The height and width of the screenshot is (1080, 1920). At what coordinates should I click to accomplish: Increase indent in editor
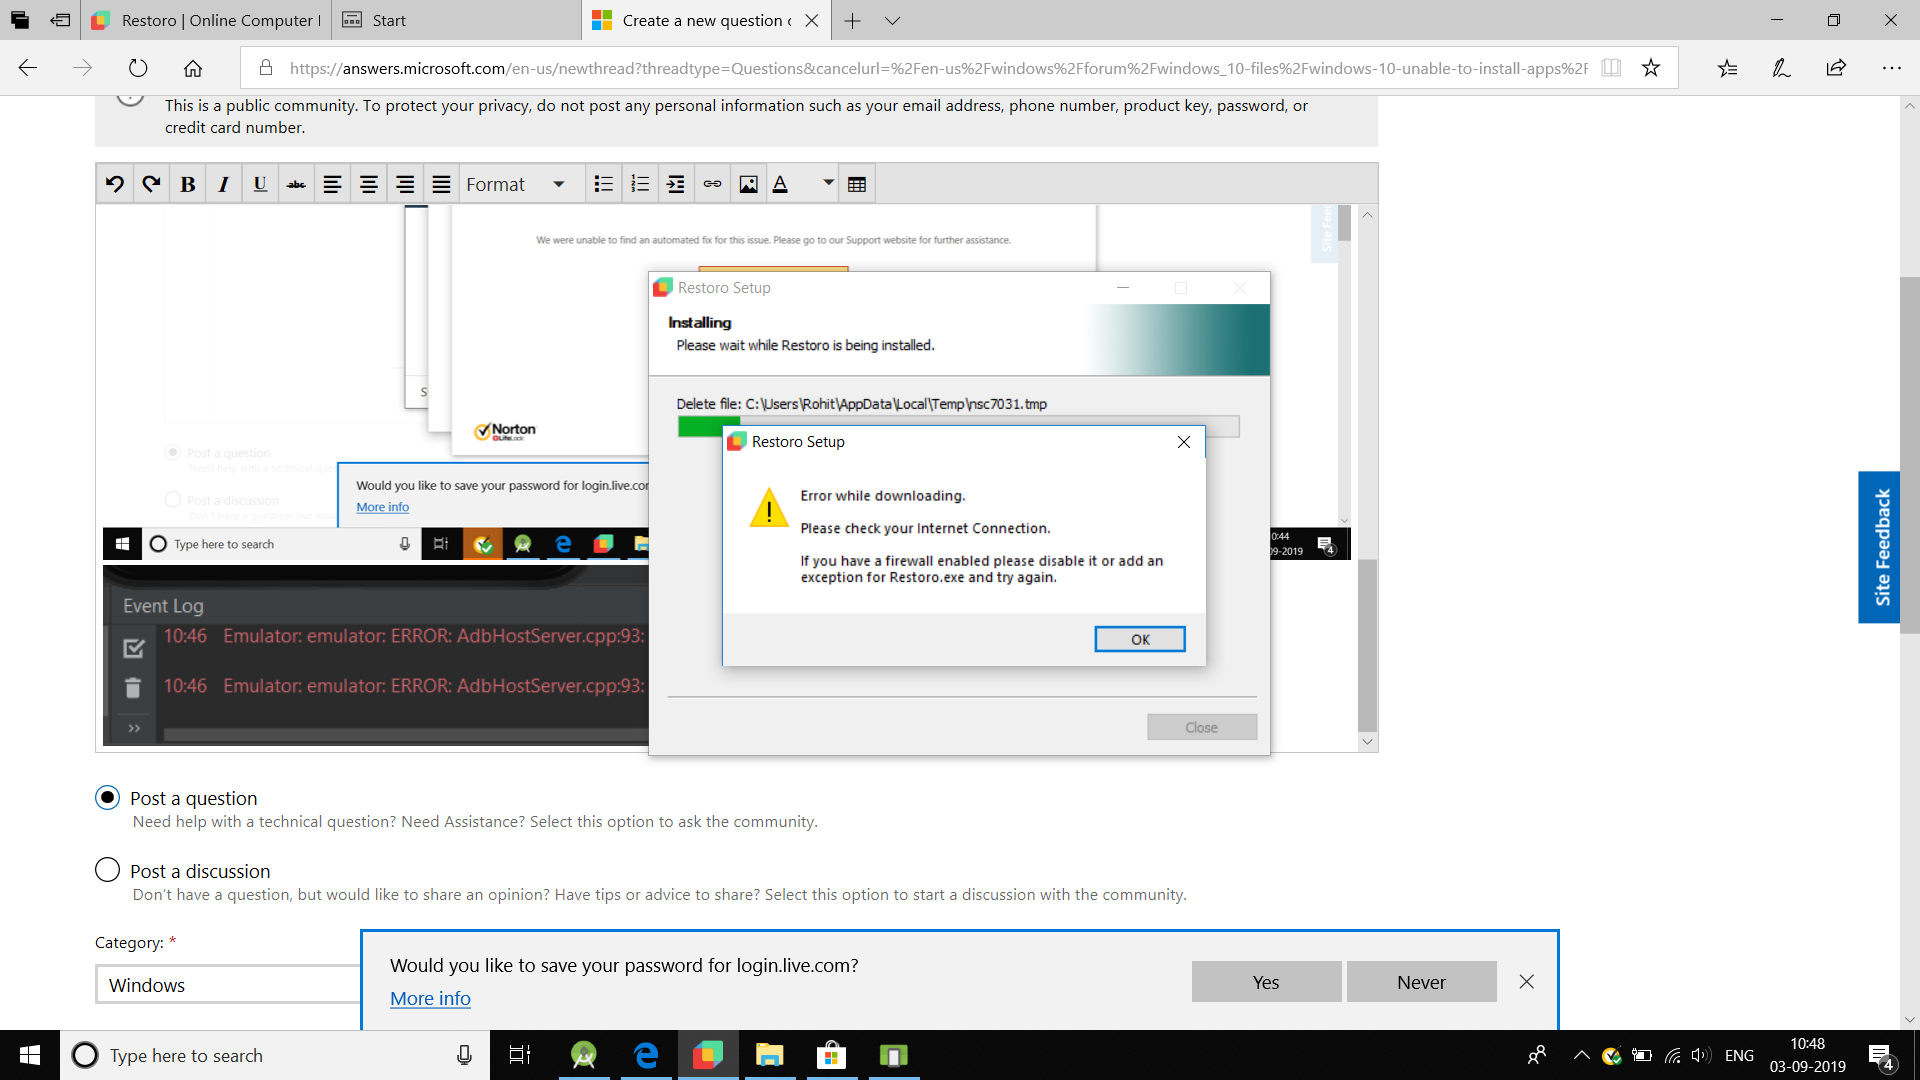[x=676, y=184]
